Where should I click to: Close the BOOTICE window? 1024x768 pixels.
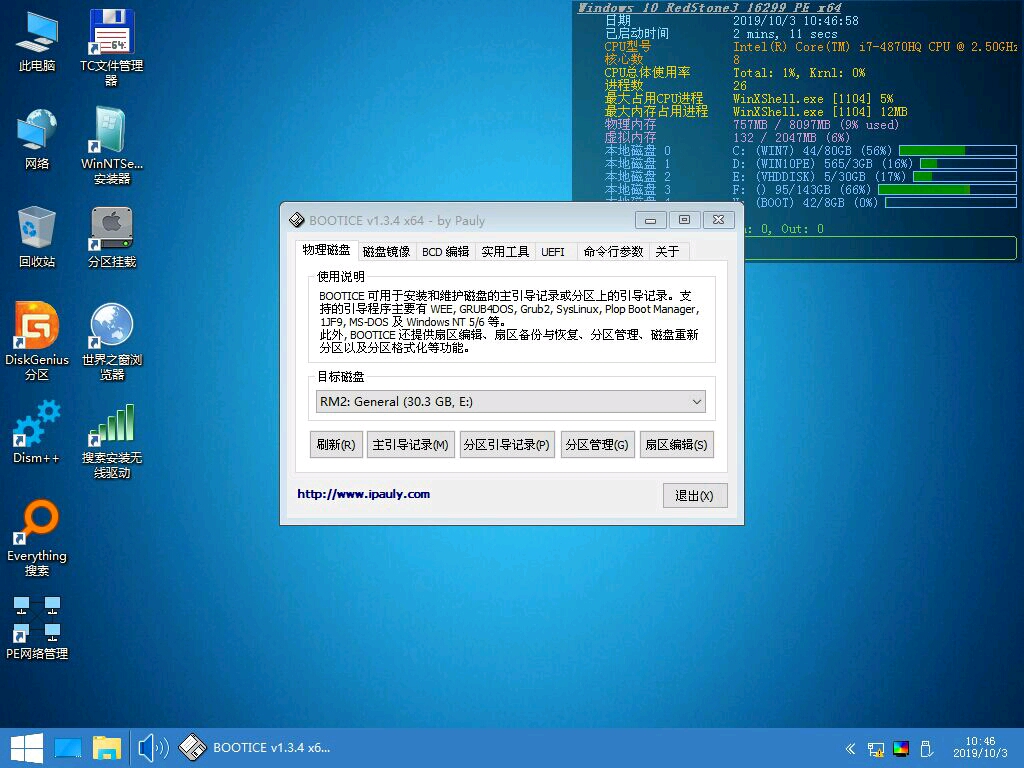[x=718, y=220]
